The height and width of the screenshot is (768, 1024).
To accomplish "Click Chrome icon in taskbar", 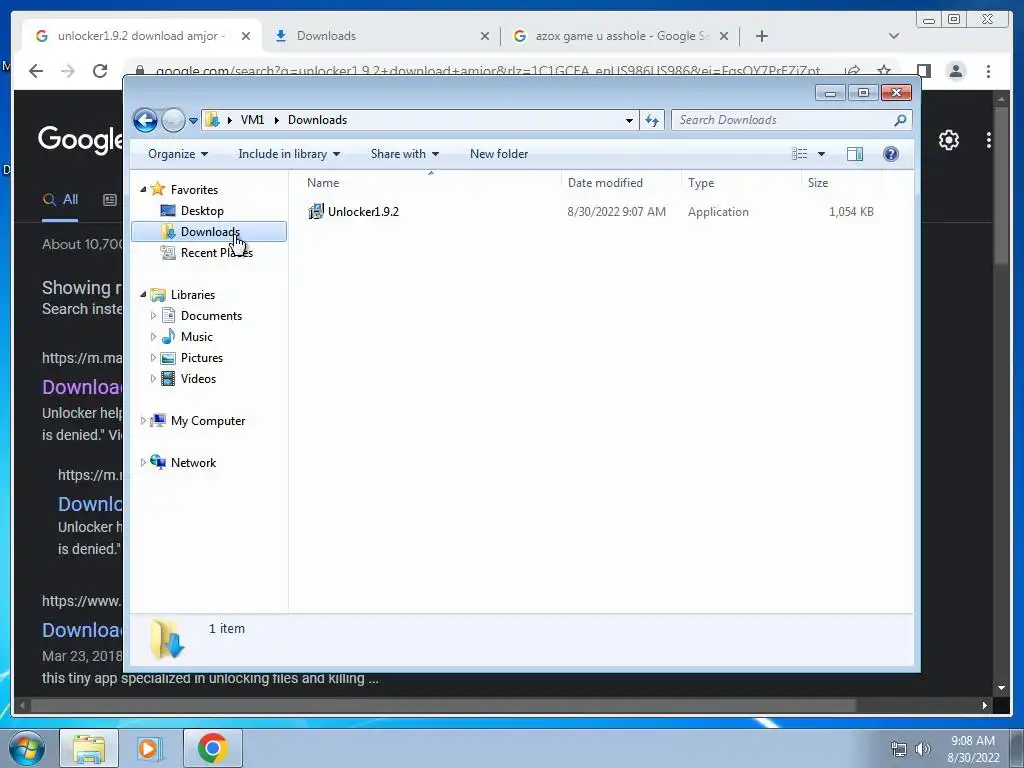I will [x=212, y=748].
